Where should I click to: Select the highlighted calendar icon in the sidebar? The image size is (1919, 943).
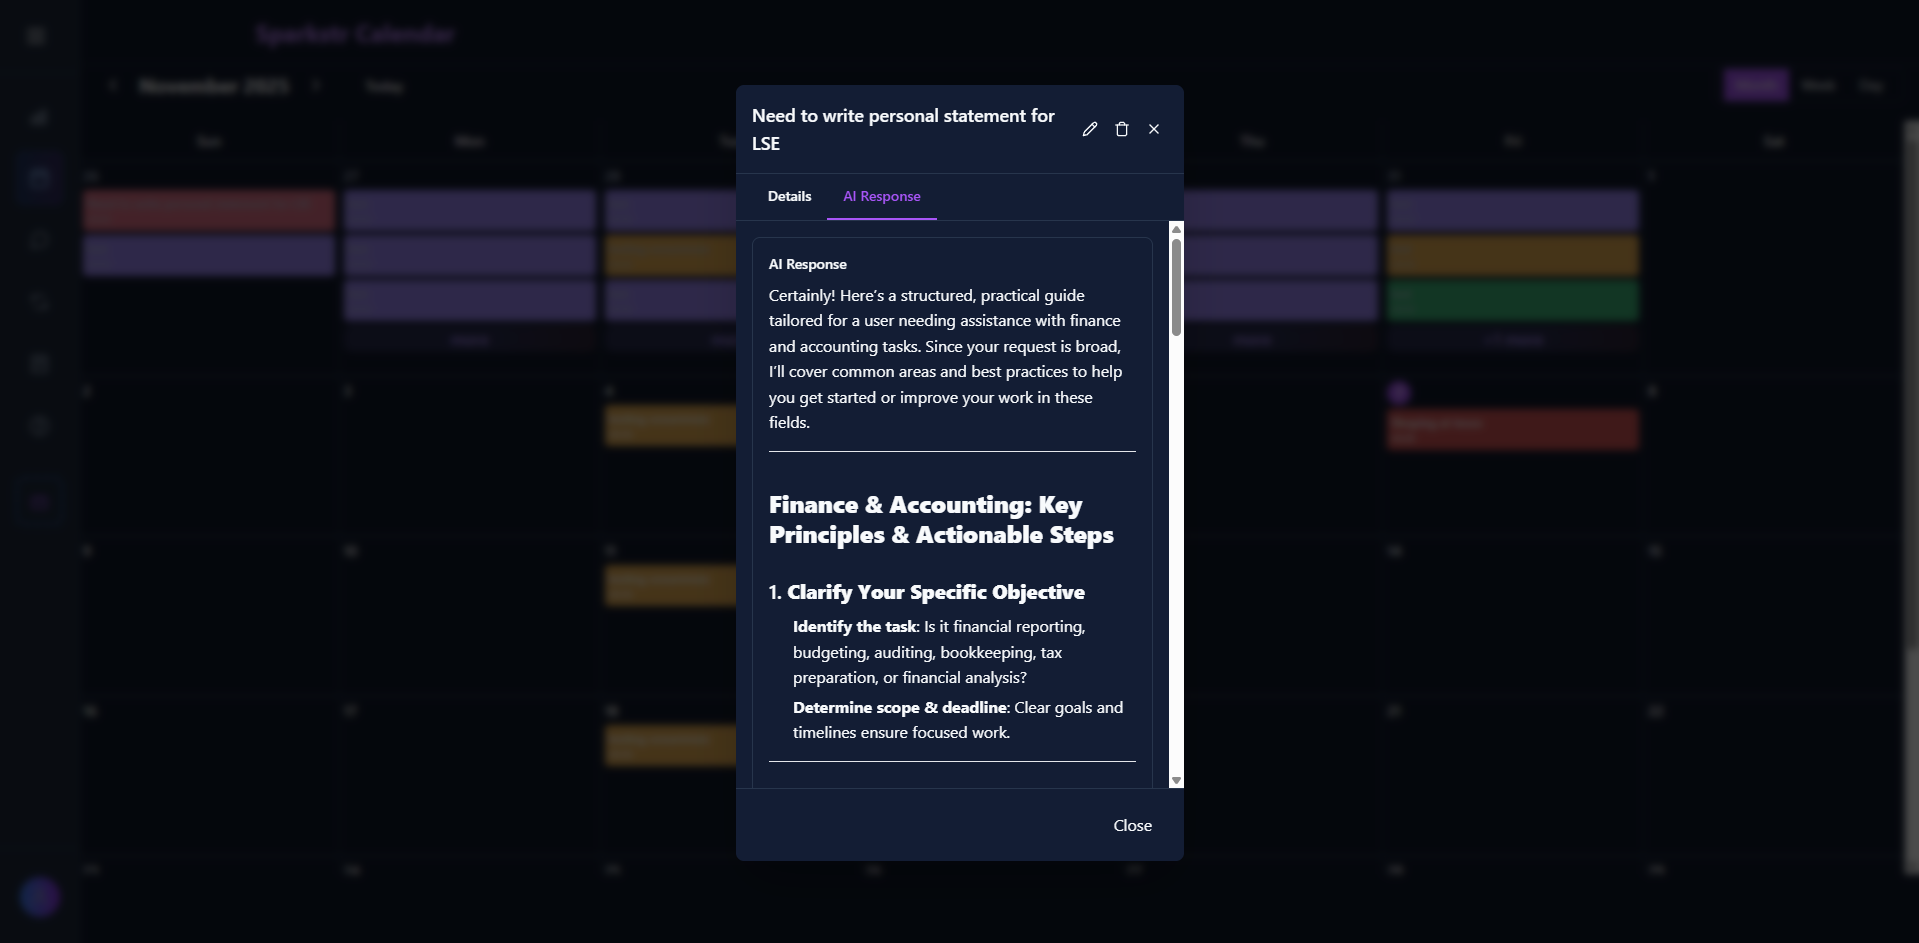(38, 177)
